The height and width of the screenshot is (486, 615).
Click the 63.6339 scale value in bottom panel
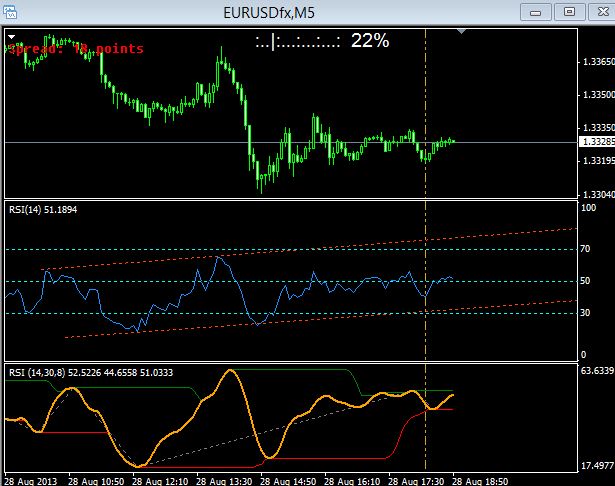597,371
